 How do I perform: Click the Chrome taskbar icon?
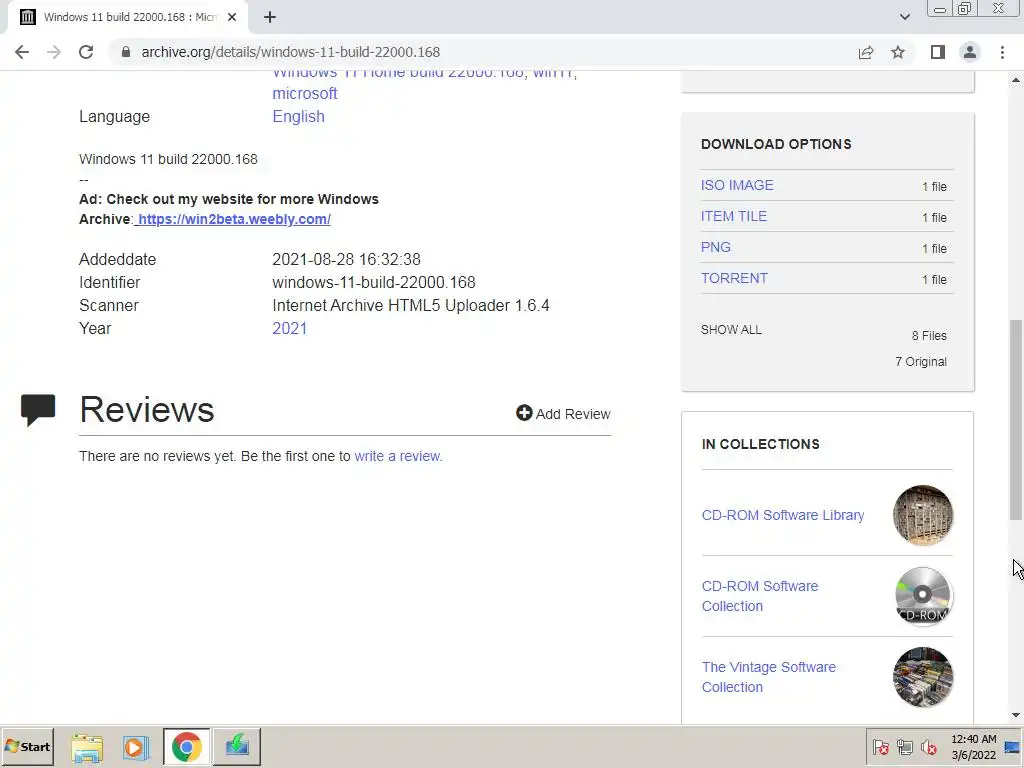click(x=187, y=747)
